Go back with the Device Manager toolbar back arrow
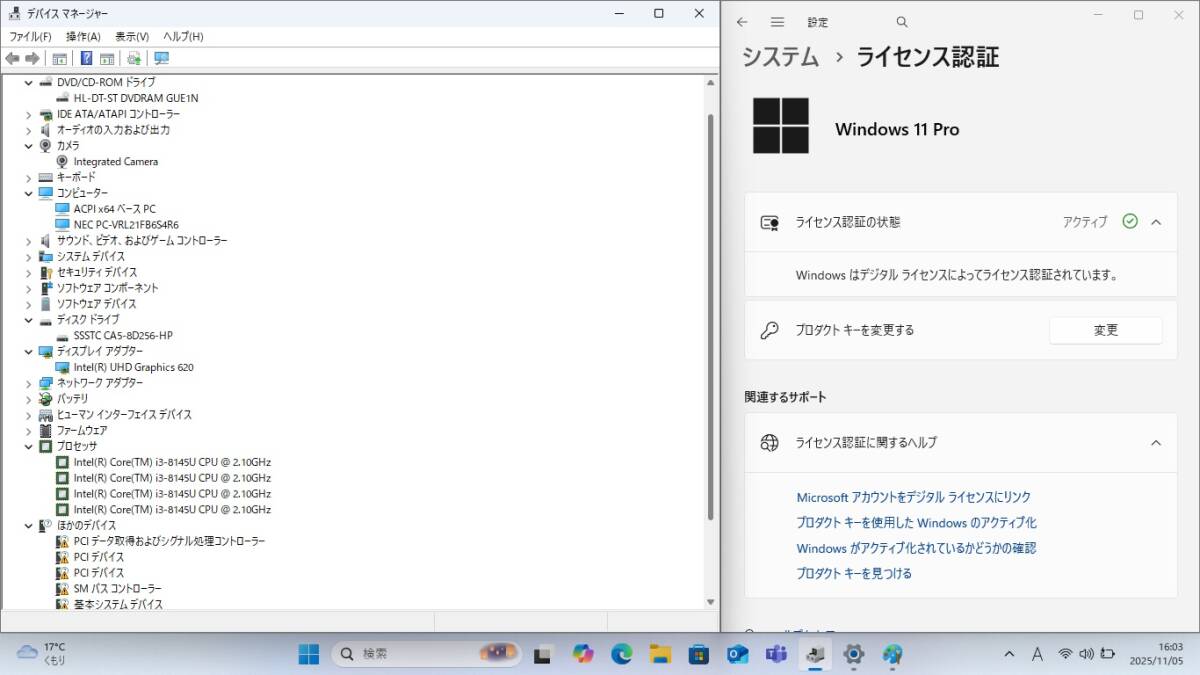 13,58
